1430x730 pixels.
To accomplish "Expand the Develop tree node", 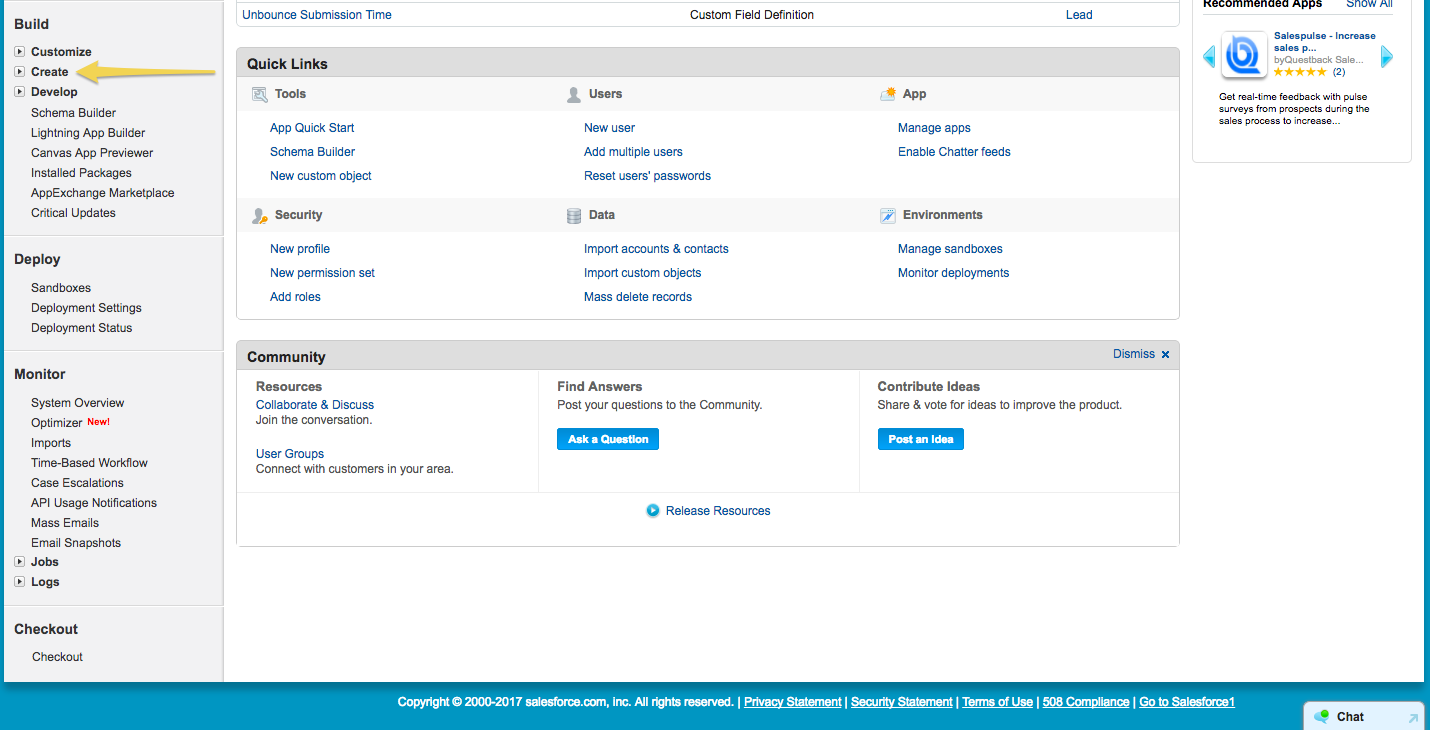I will coord(20,91).
